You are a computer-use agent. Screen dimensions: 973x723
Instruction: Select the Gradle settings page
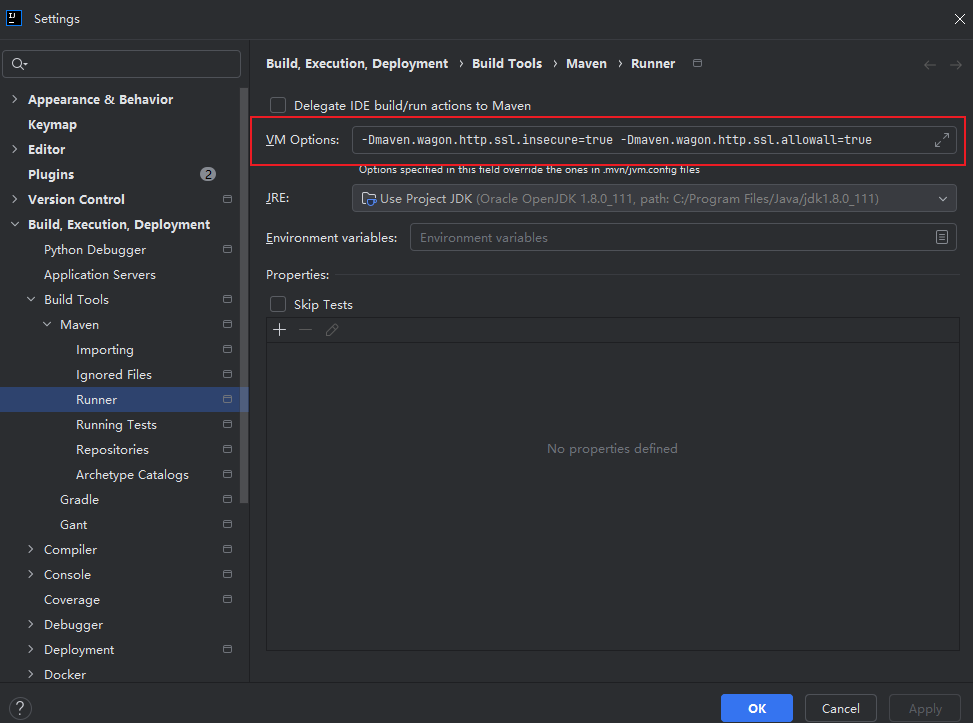[x=79, y=500]
